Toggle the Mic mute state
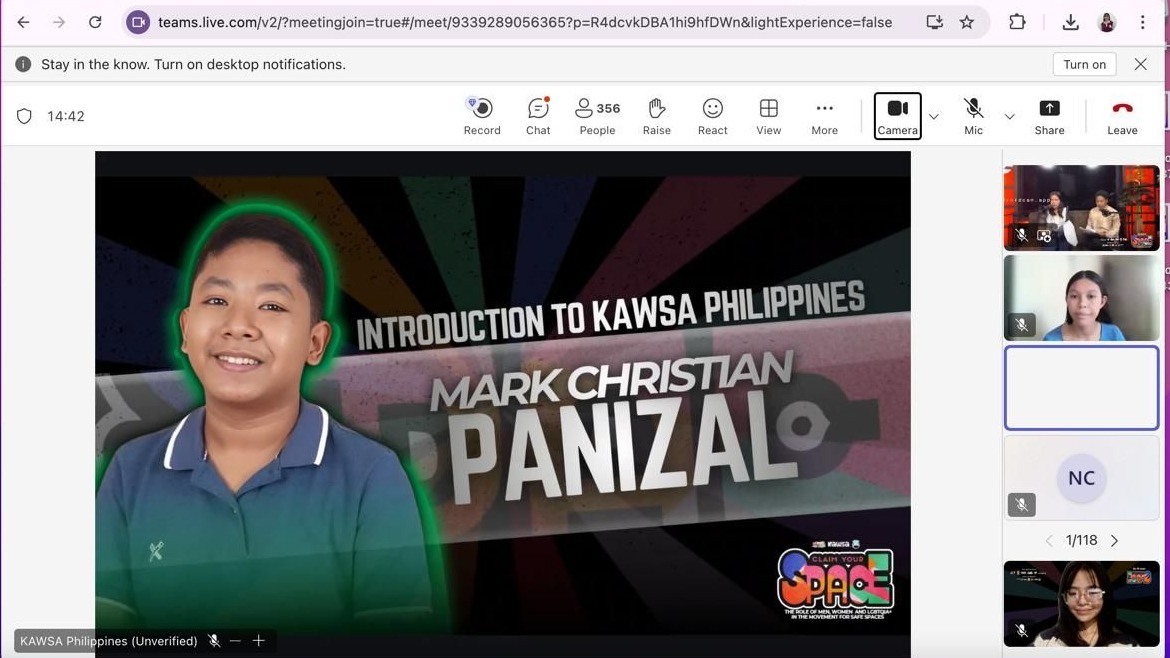 (x=973, y=116)
